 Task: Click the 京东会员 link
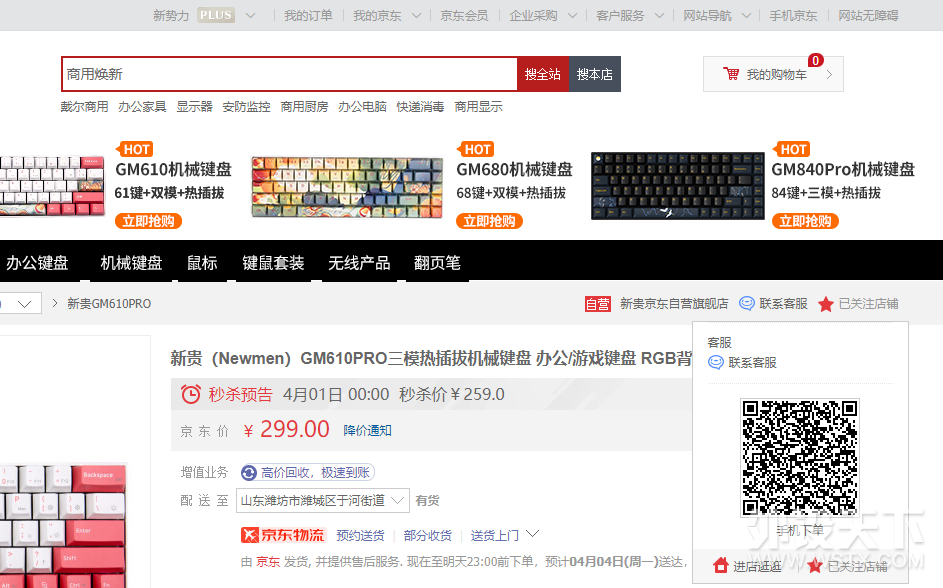coord(464,16)
